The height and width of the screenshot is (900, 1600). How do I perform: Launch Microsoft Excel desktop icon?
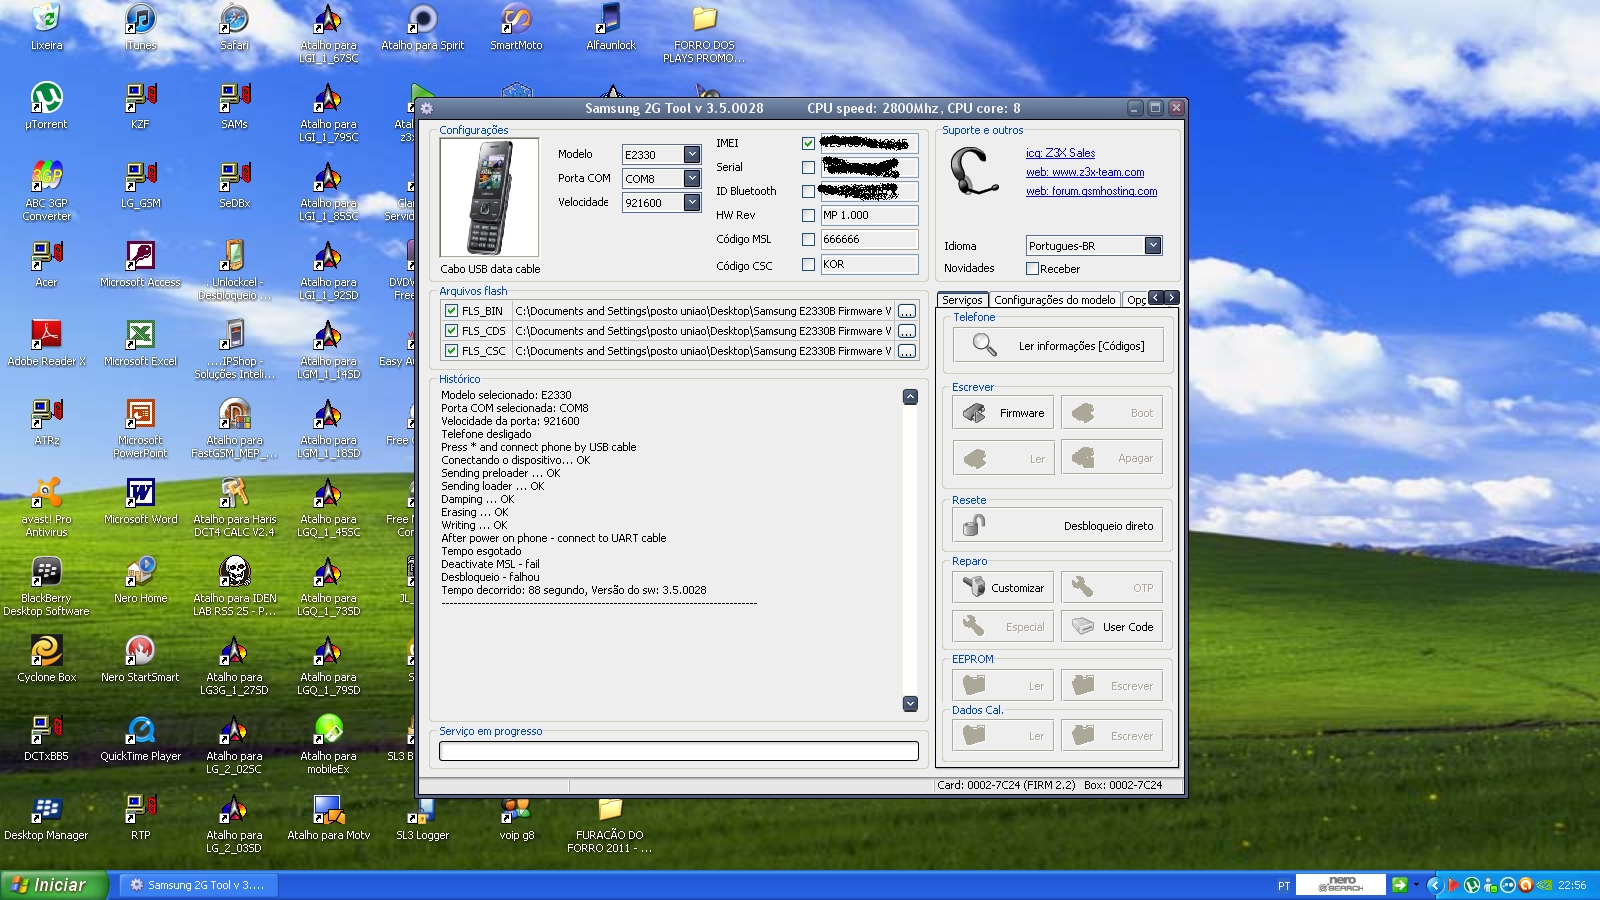click(140, 342)
